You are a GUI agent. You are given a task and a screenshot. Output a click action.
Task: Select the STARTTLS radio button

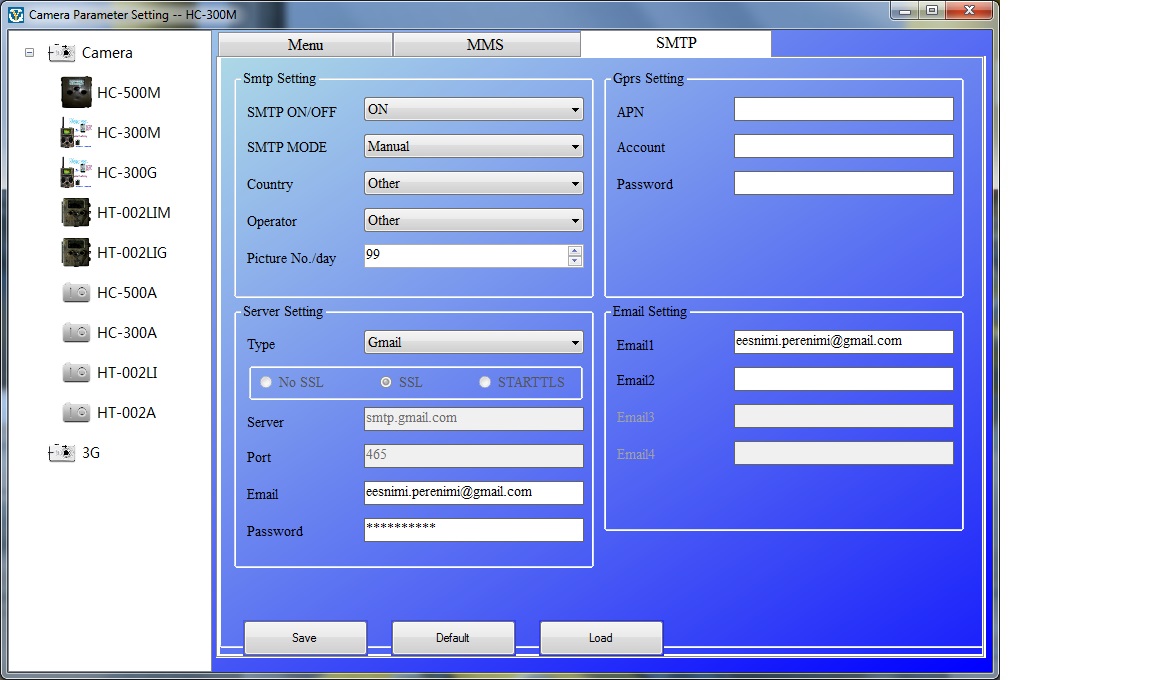coord(485,382)
